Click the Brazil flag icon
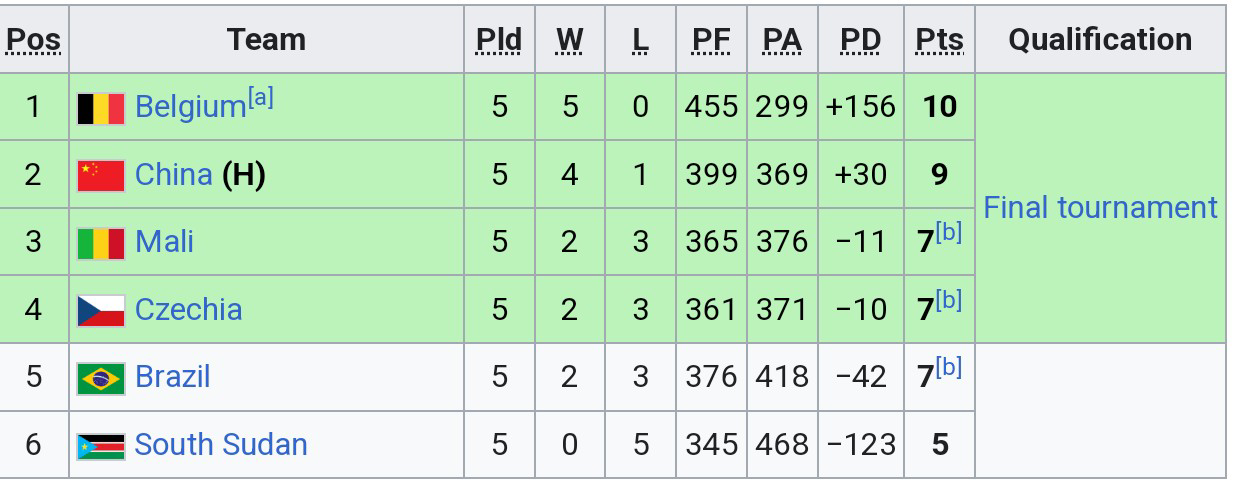The image size is (1235, 497). (101, 378)
